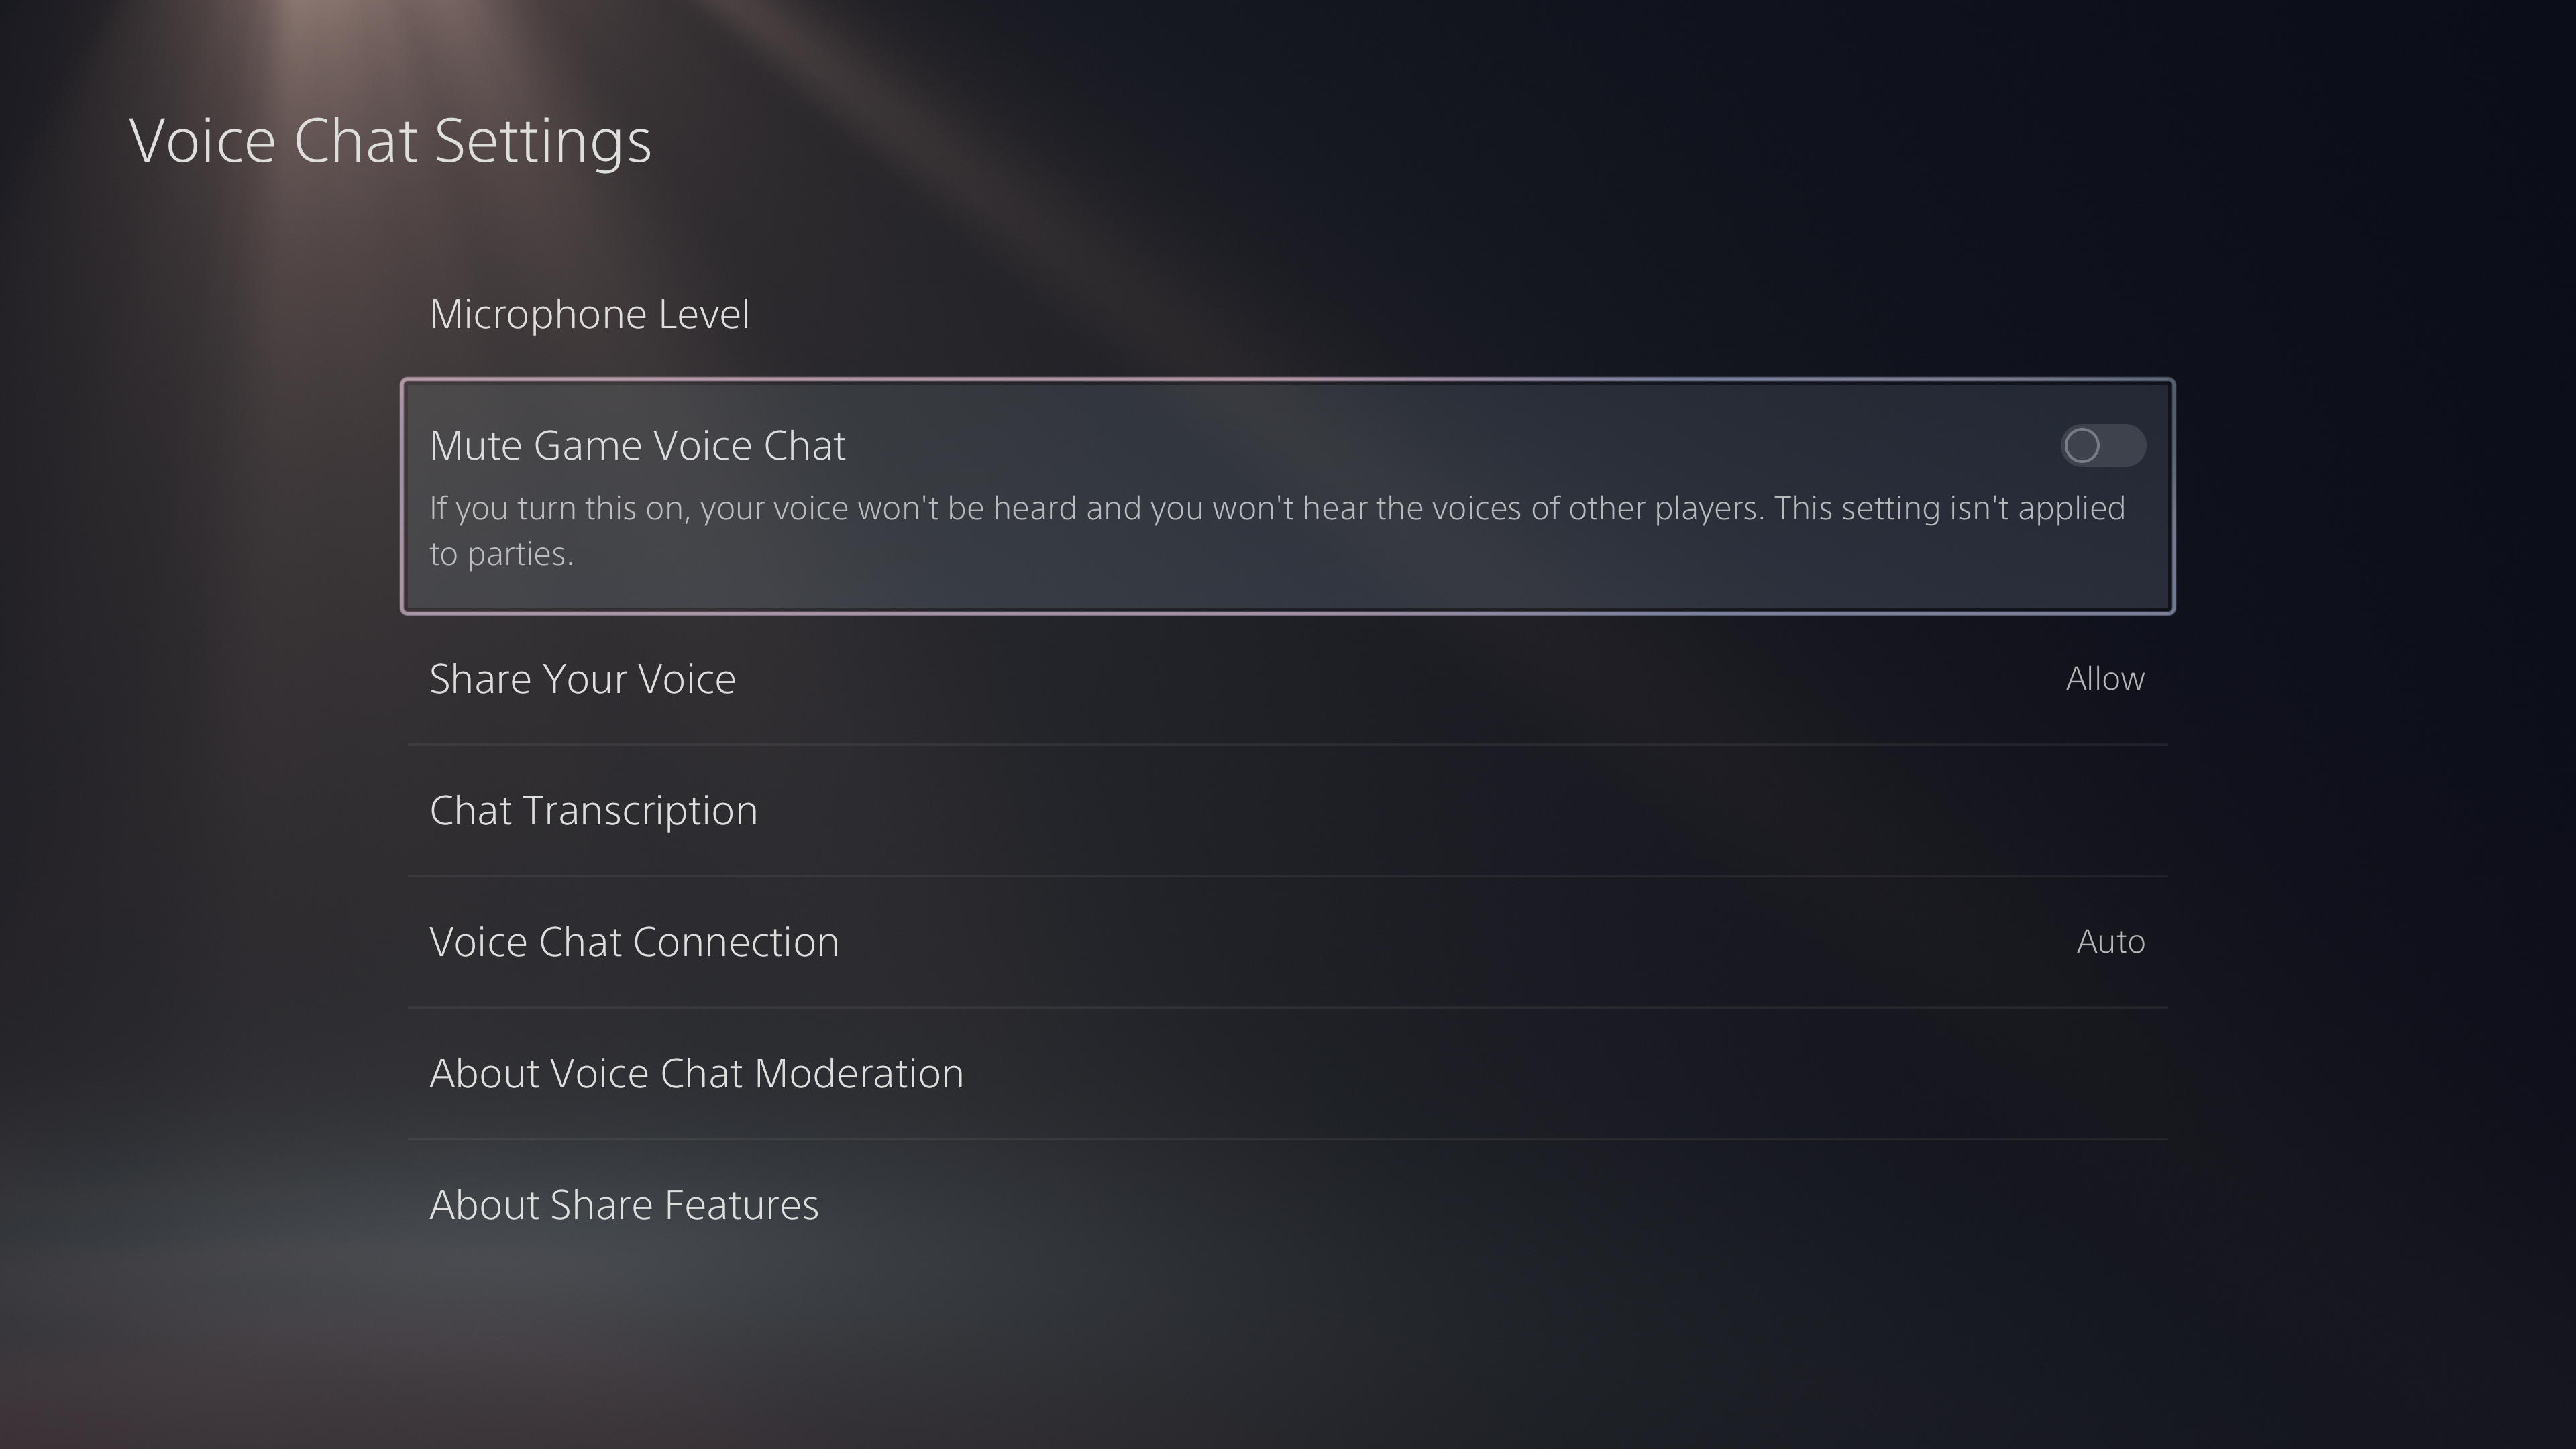This screenshot has width=2576, height=1449.
Task: Select the Chat Transcription row
Action: 1287,810
